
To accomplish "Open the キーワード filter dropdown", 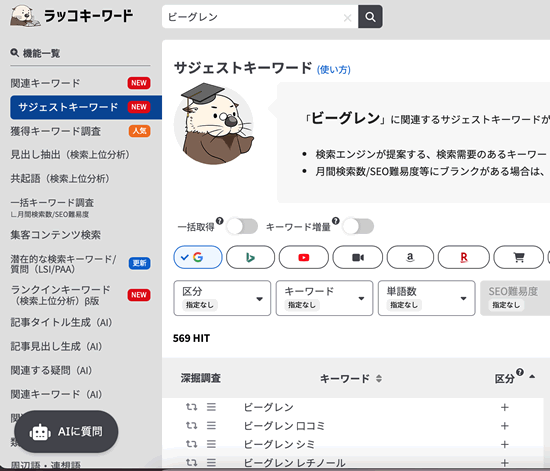I will pos(324,298).
